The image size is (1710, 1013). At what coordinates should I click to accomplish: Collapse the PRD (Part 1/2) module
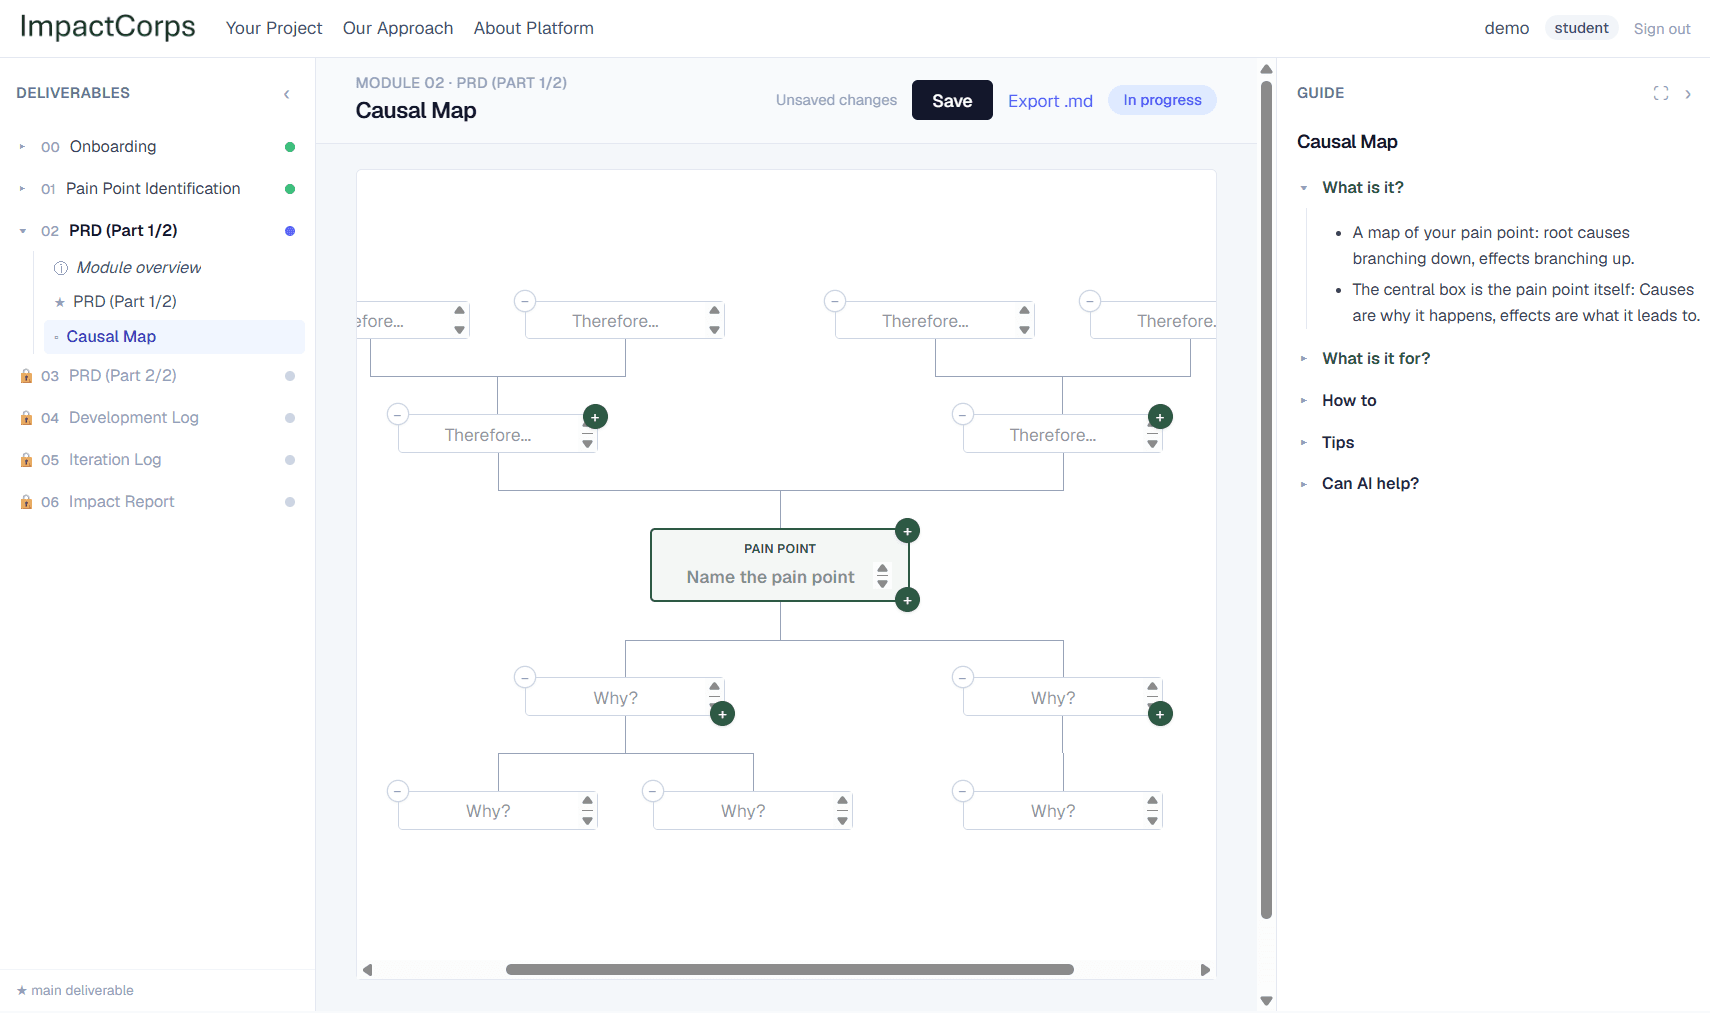[x=23, y=231]
